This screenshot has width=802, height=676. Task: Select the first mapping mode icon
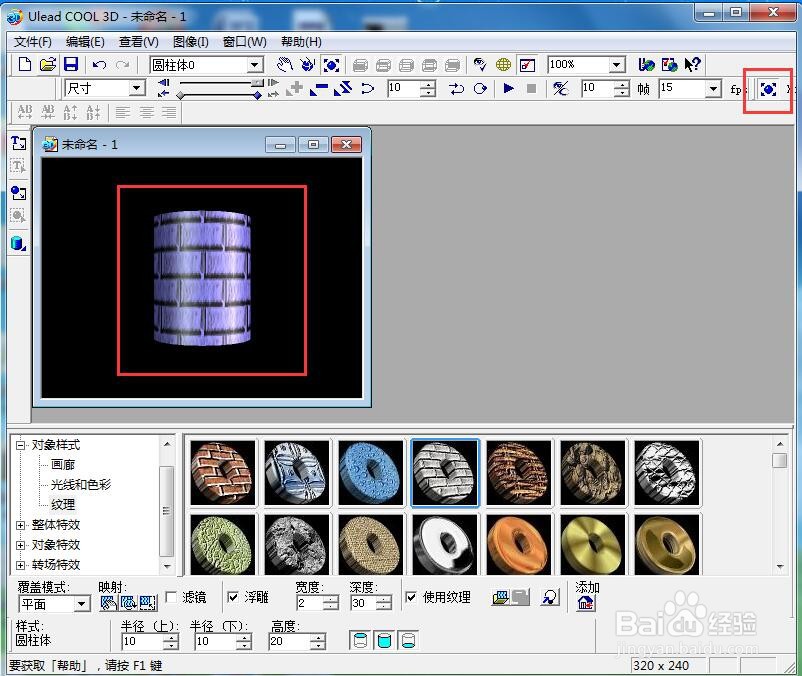click(x=108, y=603)
